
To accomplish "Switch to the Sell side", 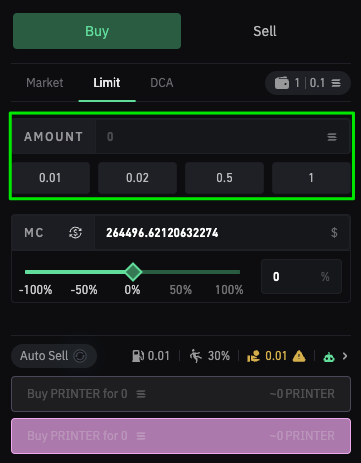I will click(x=265, y=31).
